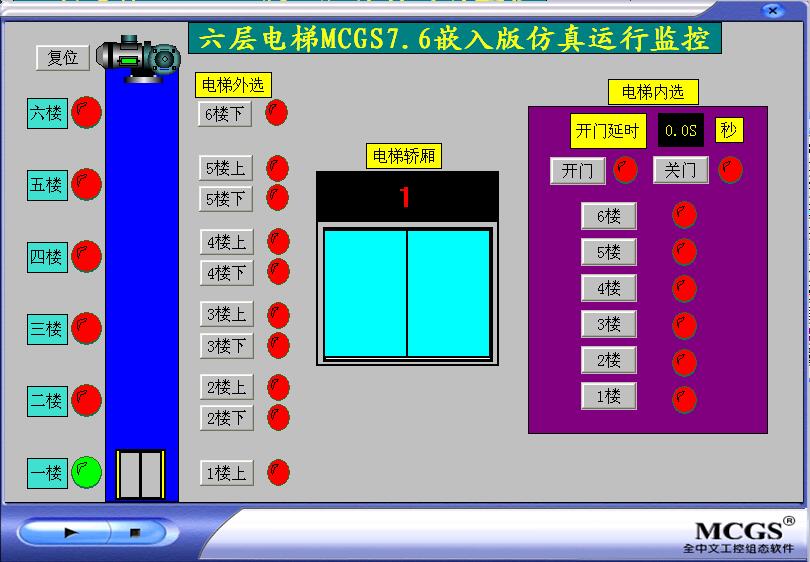The height and width of the screenshot is (562, 810).
Task: Call the elevator with 4楼下
Action: [227, 273]
